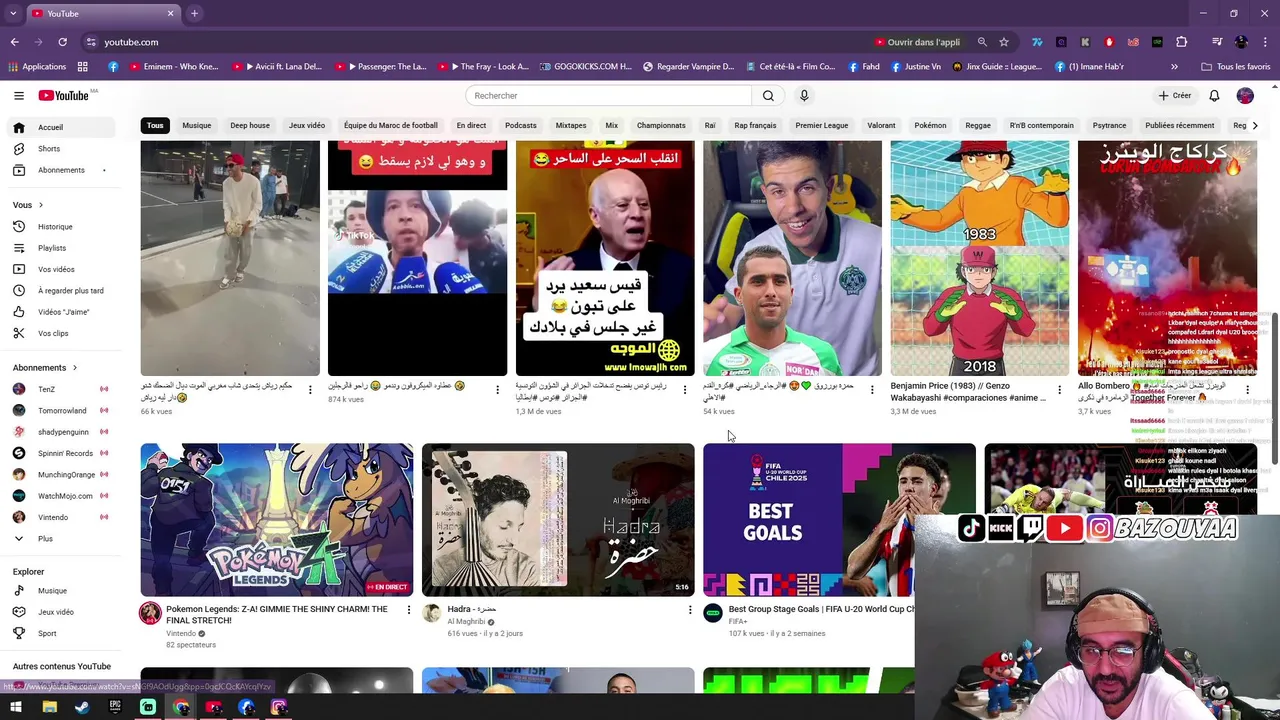Start voice search with the microphone
This screenshot has height=720, width=1280.
[804, 95]
